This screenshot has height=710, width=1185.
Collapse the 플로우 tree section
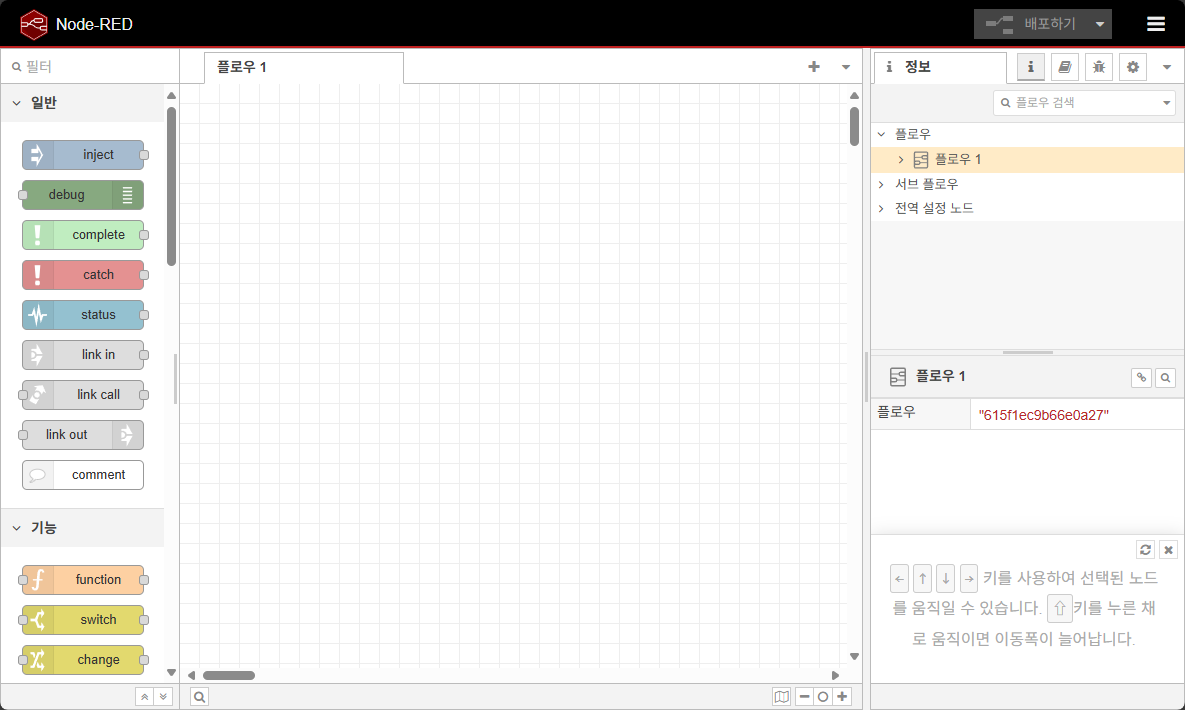click(881, 134)
